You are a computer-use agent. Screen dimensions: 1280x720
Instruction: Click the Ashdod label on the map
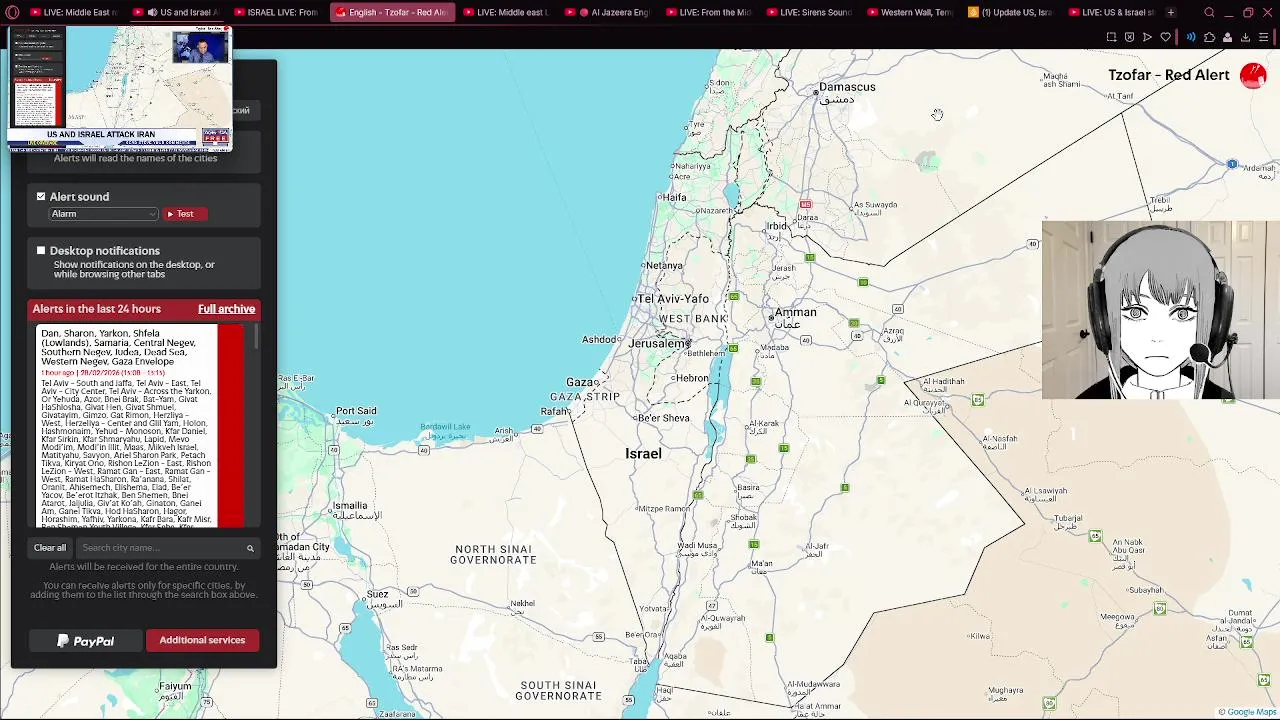[600, 340]
